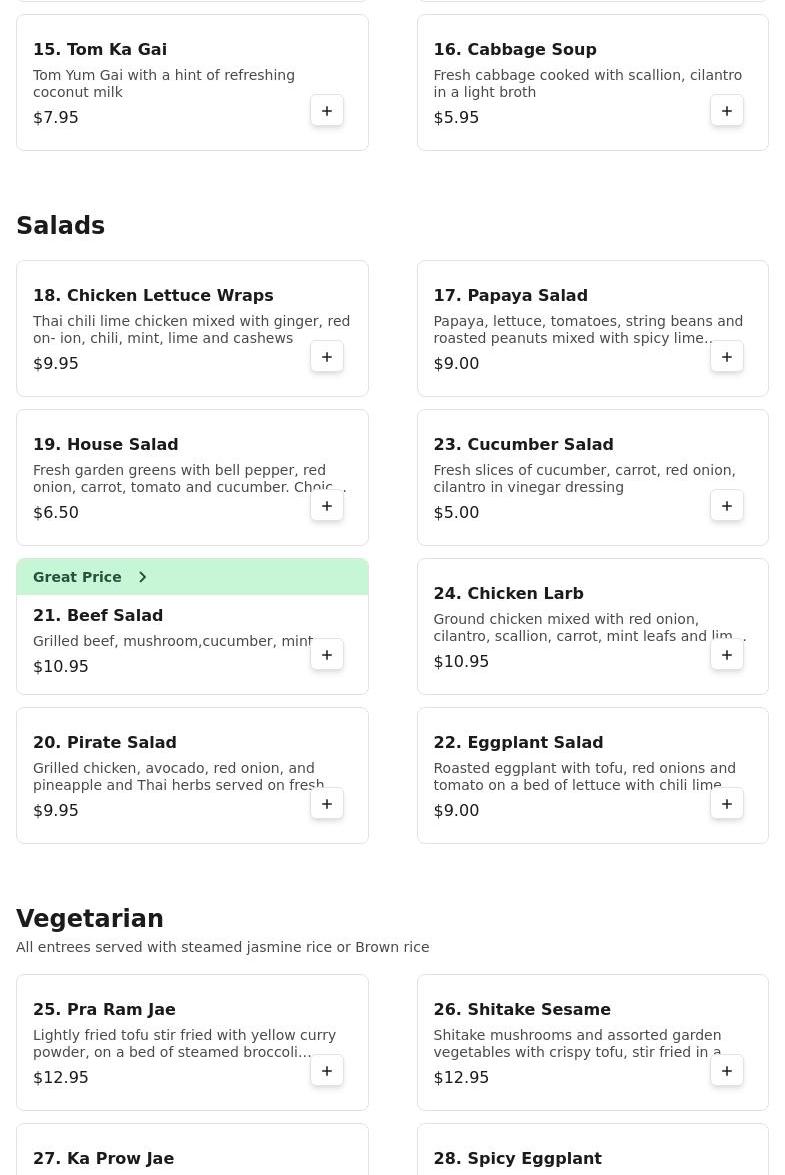Screen dimensions: 785x1175
Task: Add House Salad to order
Action: tap(327, 506)
